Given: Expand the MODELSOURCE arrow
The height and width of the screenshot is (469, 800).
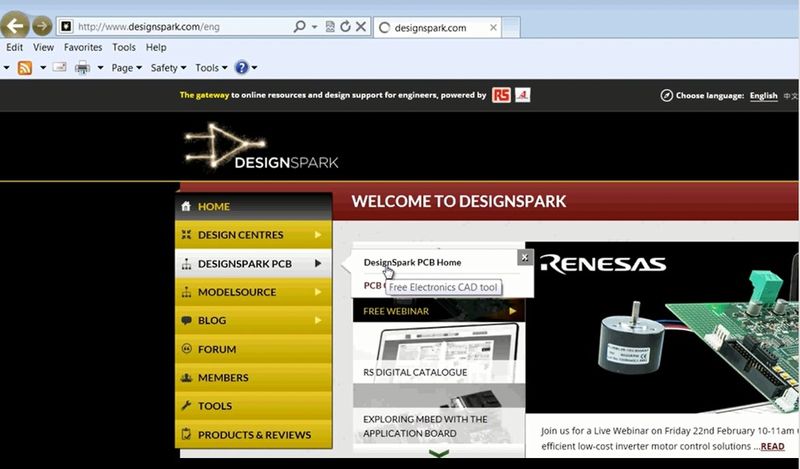Looking at the screenshot, I should click(x=318, y=292).
